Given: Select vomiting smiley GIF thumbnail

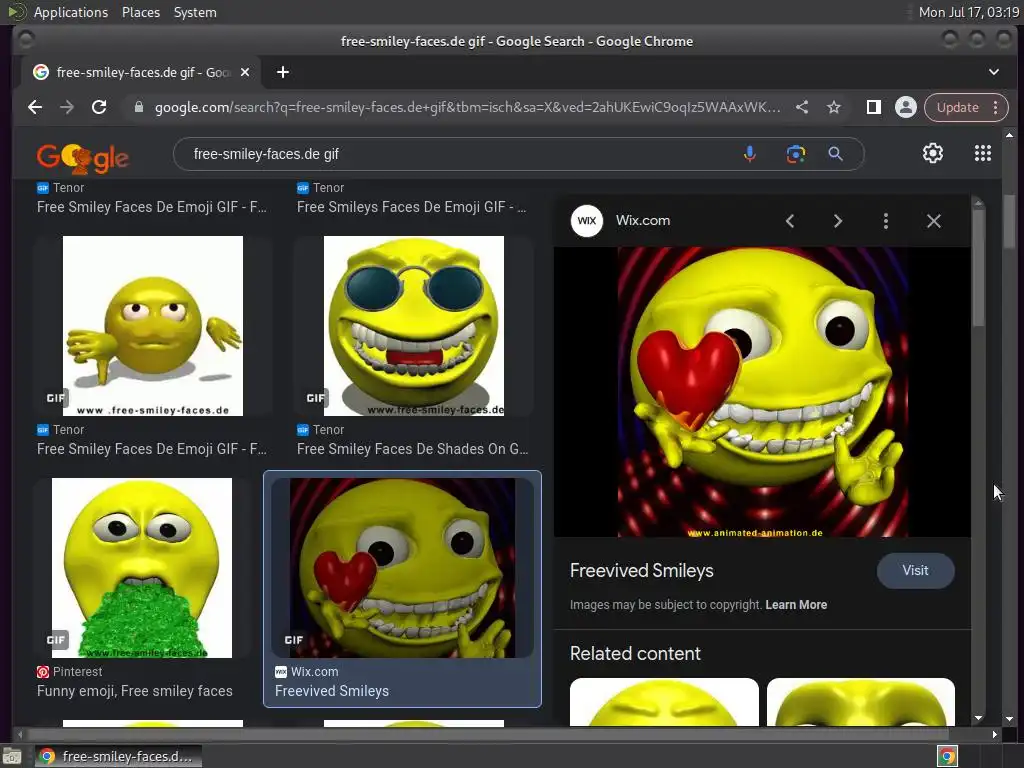Looking at the screenshot, I should [x=142, y=568].
